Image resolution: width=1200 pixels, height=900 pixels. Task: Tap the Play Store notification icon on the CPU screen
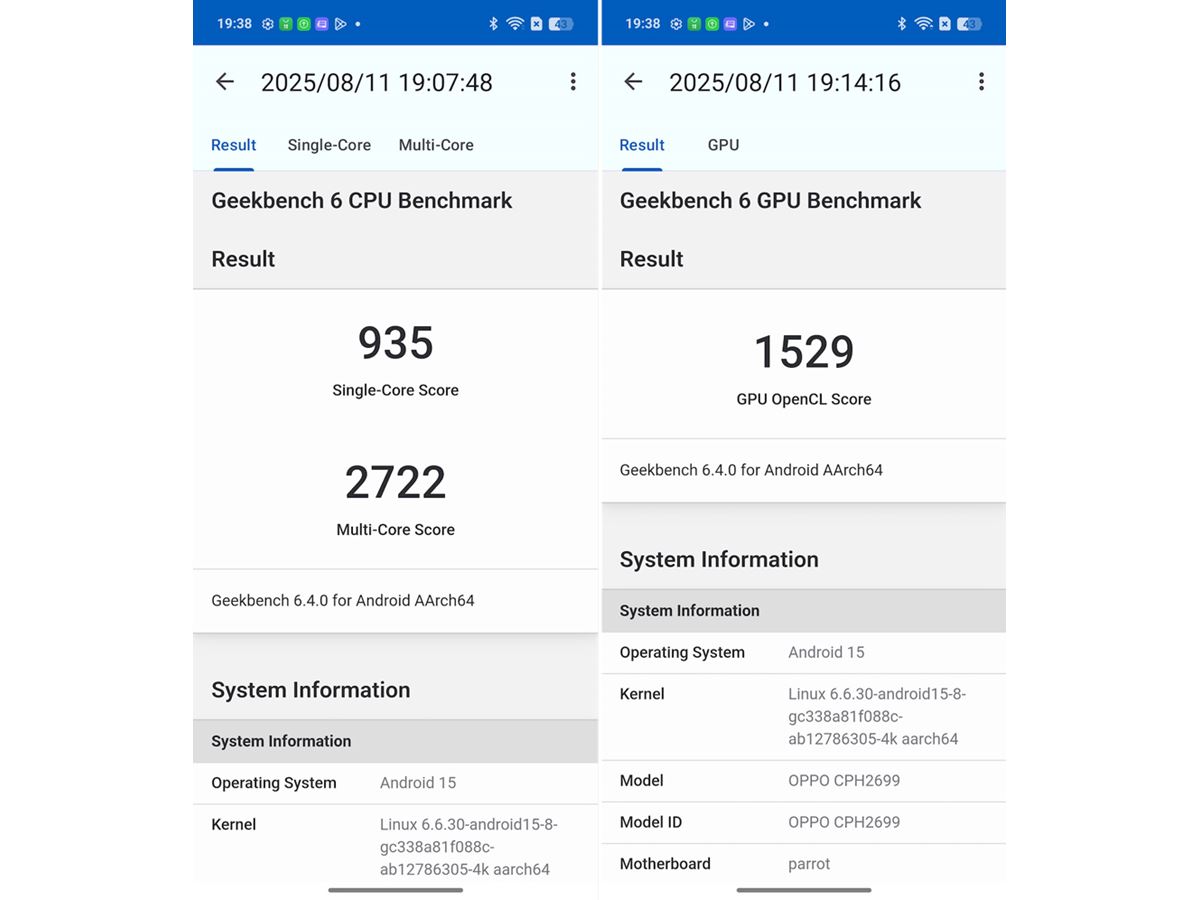pyautogui.click(x=340, y=23)
